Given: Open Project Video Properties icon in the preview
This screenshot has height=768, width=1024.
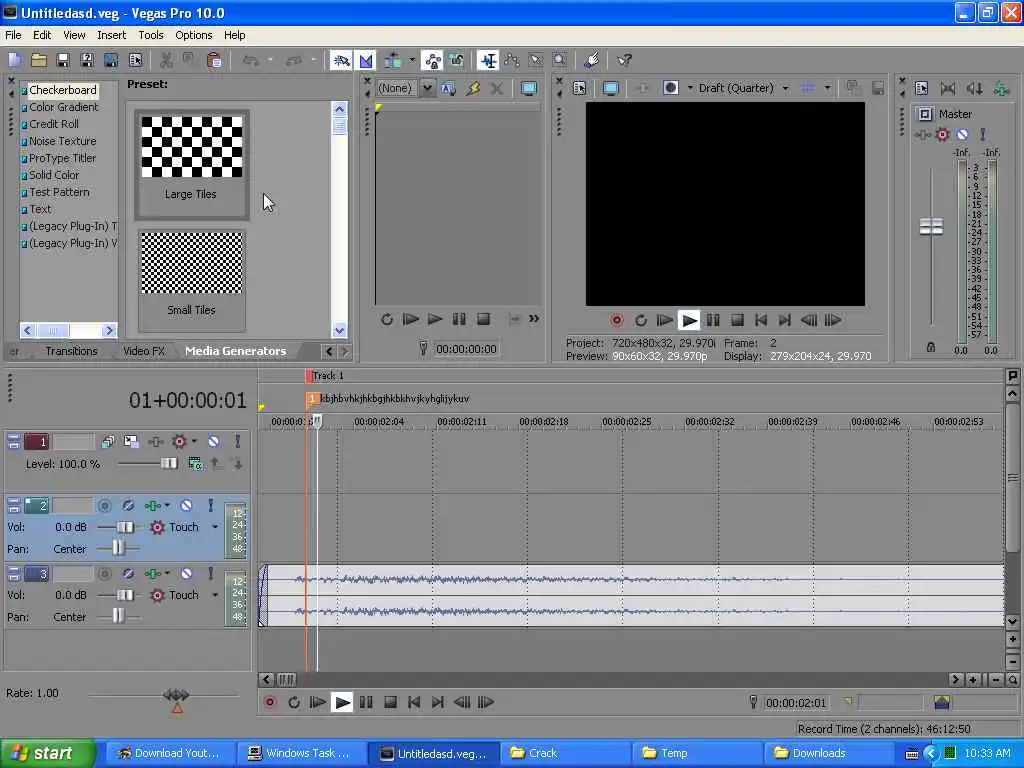Looking at the screenshot, I should click(579, 88).
